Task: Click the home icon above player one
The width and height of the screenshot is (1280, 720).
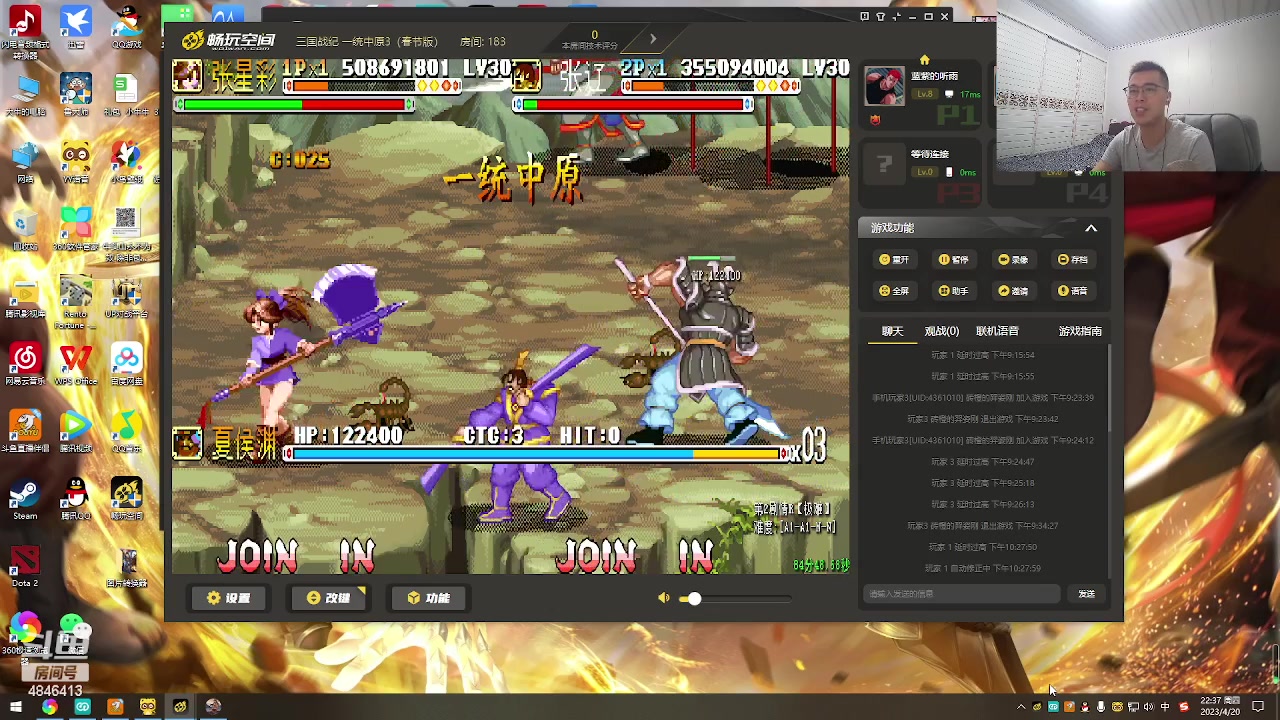Action: [x=924, y=60]
